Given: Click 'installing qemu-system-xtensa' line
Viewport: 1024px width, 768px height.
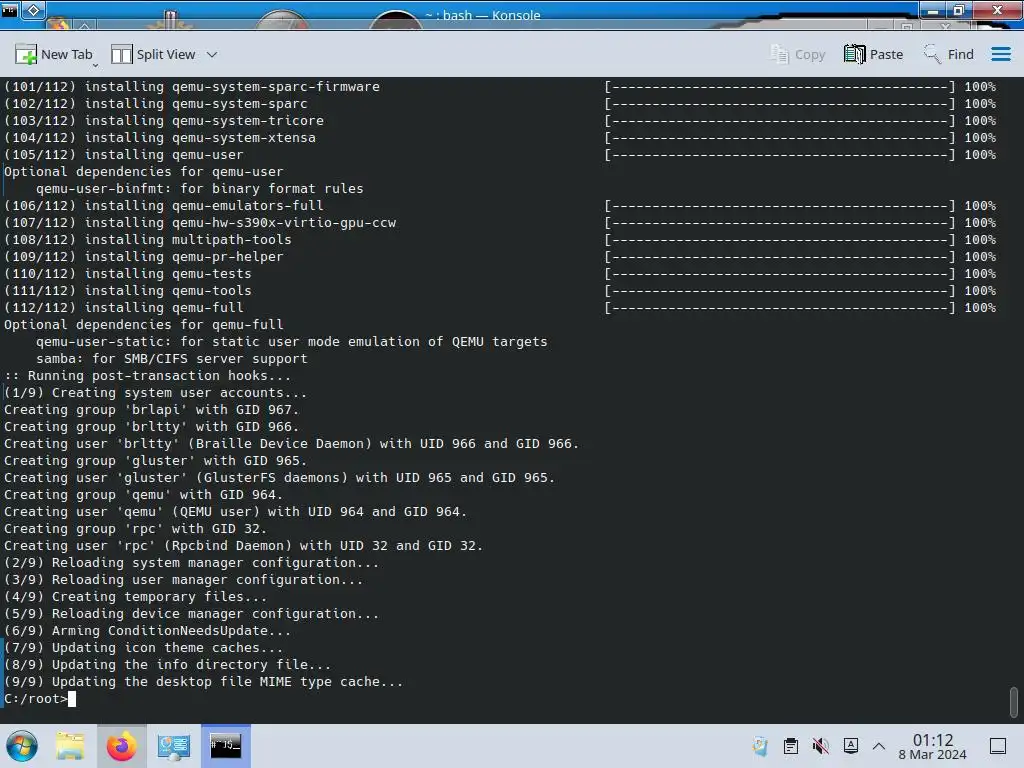Looking at the screenshot, I should 160,138.
